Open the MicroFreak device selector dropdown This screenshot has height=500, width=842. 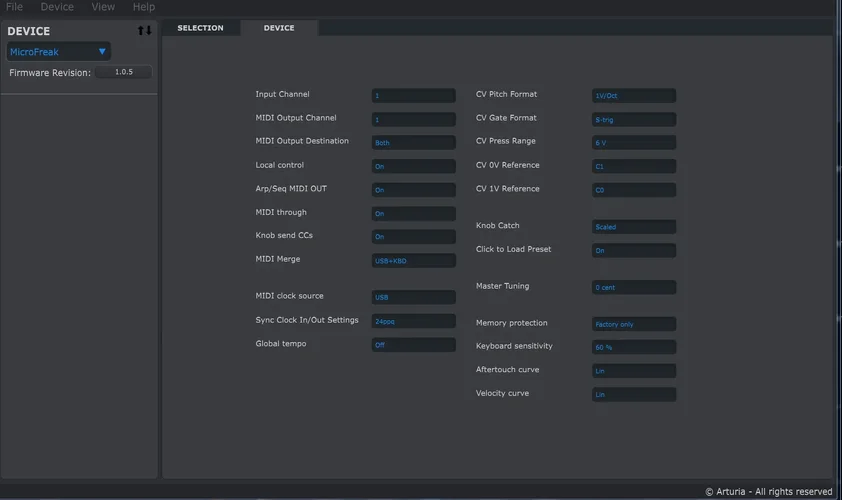58,52
